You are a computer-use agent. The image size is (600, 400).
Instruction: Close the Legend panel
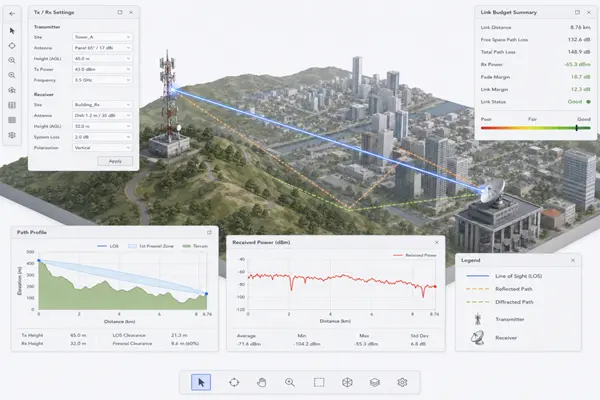point(573,260)
